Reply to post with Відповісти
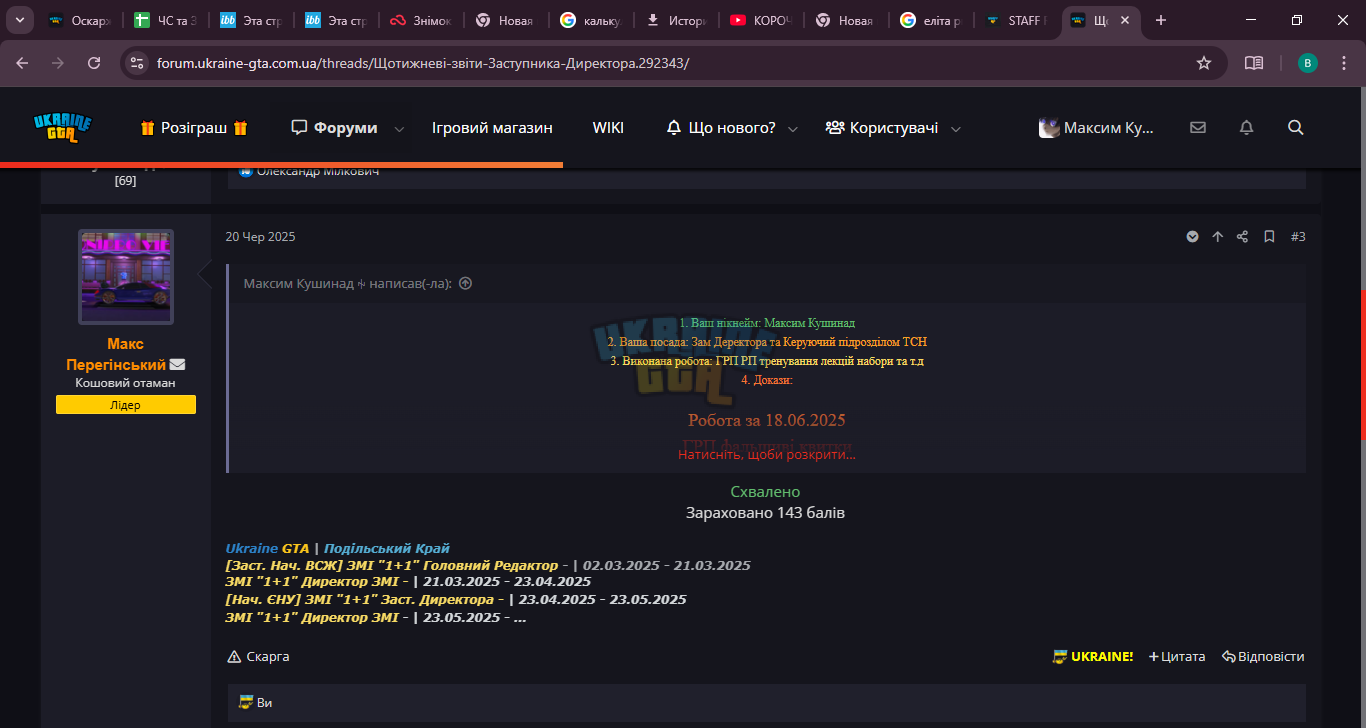The height and width of the screenshot is (728, 1366). (x=1263, y=657)
